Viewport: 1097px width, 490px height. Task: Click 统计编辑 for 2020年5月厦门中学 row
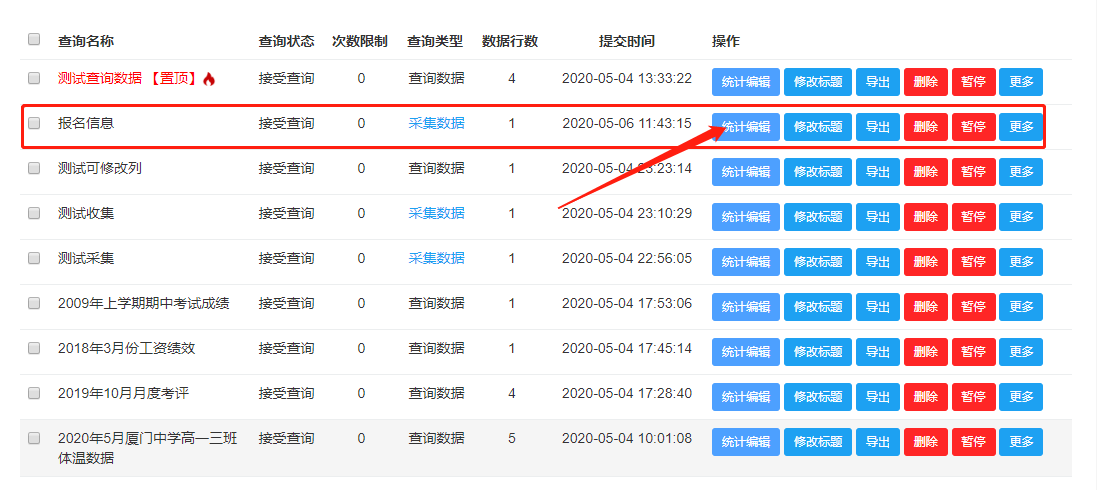click(746, 442)
